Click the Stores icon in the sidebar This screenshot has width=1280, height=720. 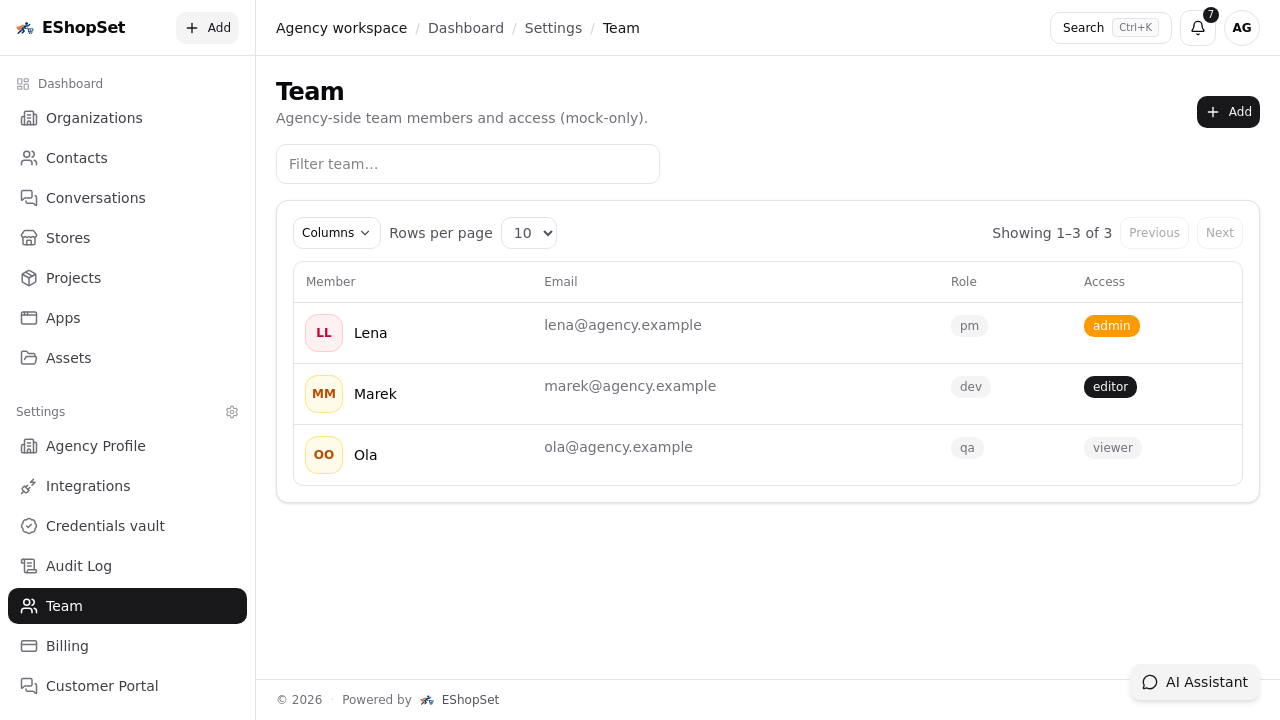point(29,238)
